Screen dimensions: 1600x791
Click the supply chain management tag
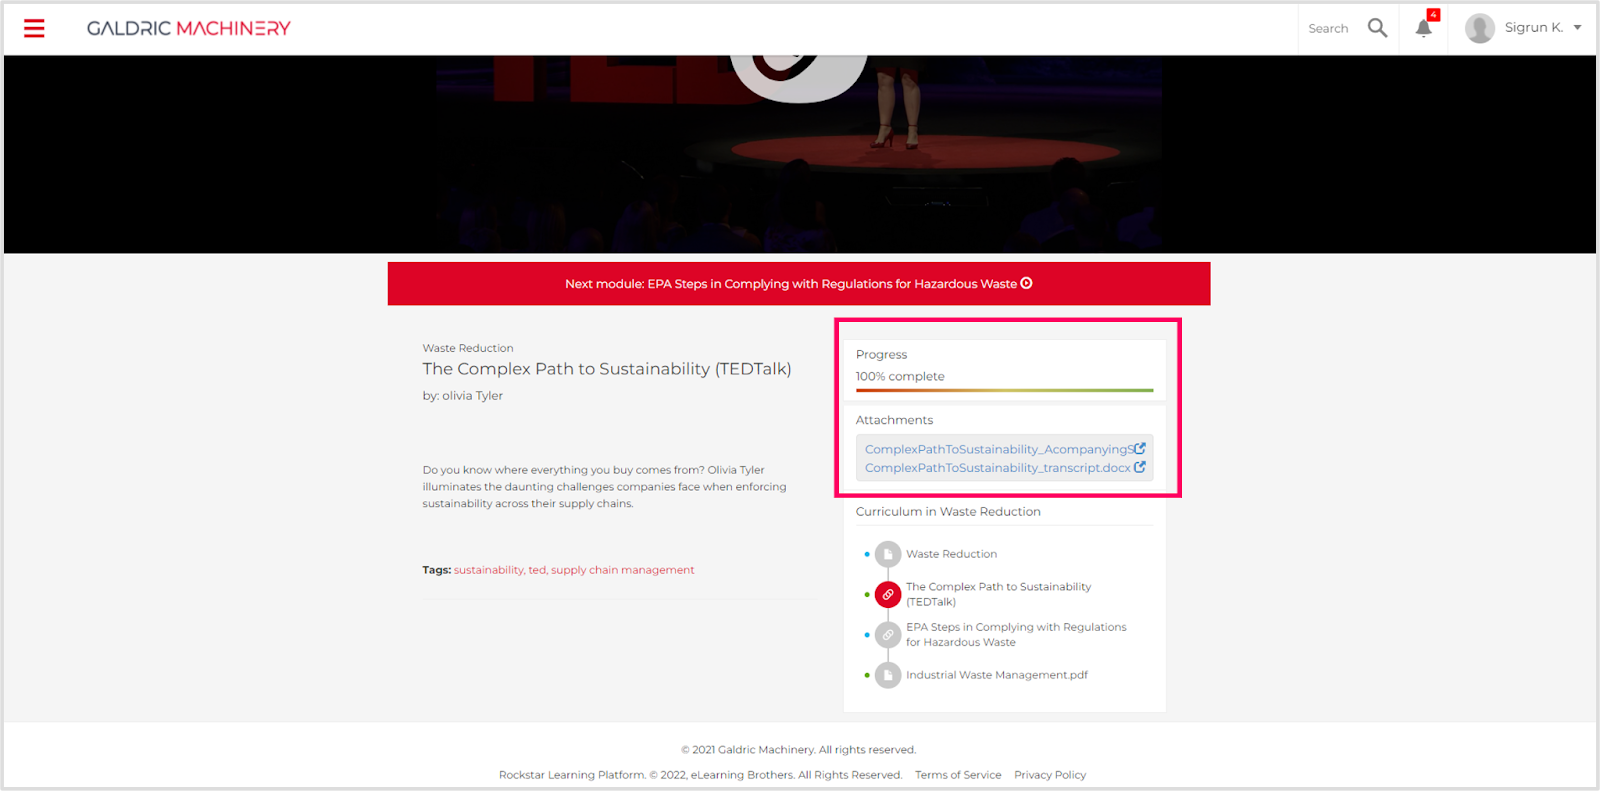pos(622,570)
